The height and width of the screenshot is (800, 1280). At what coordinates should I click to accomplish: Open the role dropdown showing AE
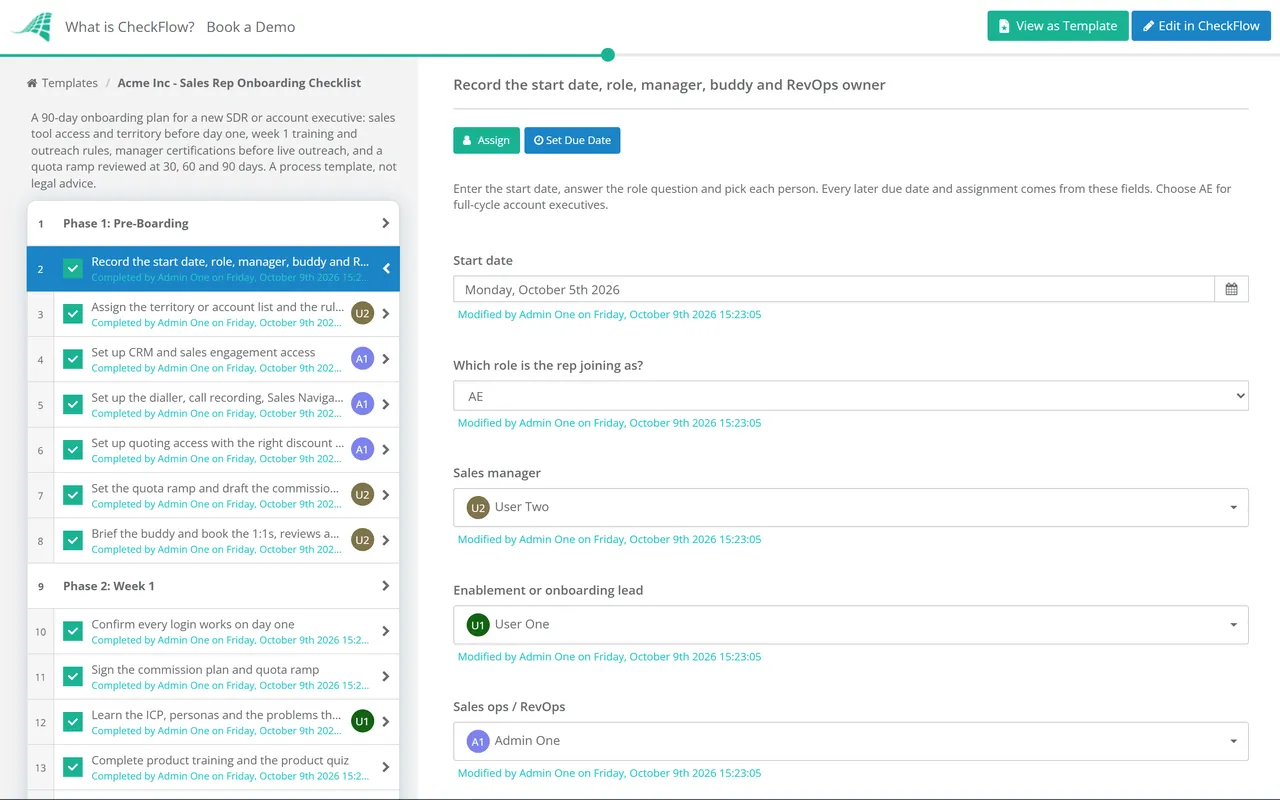(x=851, y=396)
